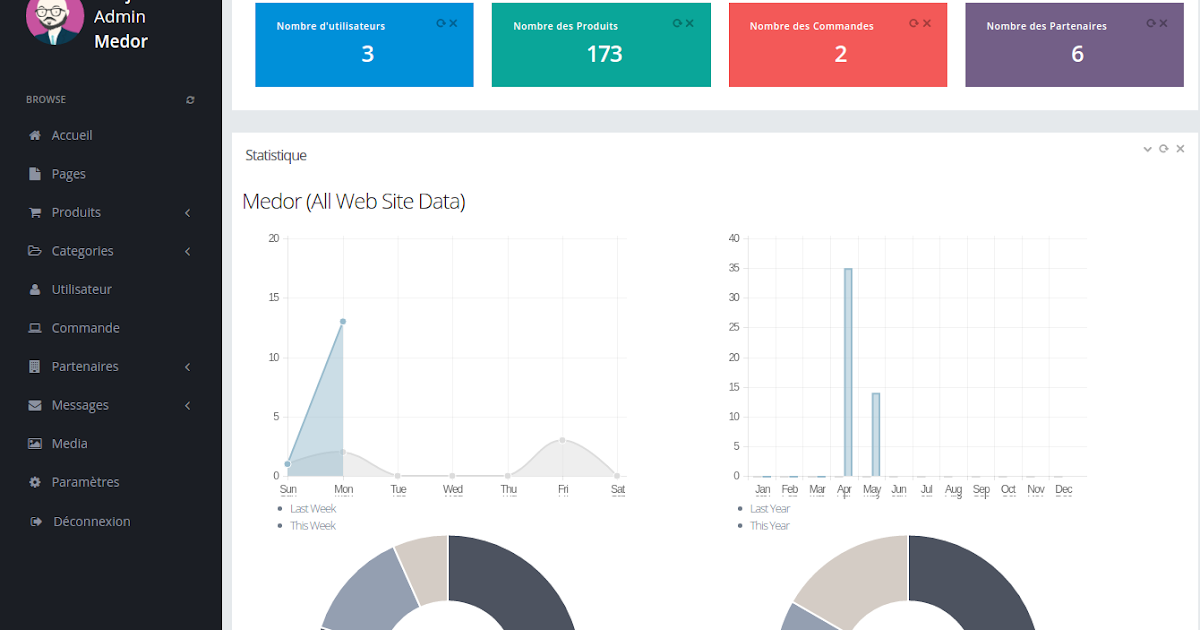Click the This Week legend in line chart
This screenshot has width=1200, height=630.
[x=313, y=526]
